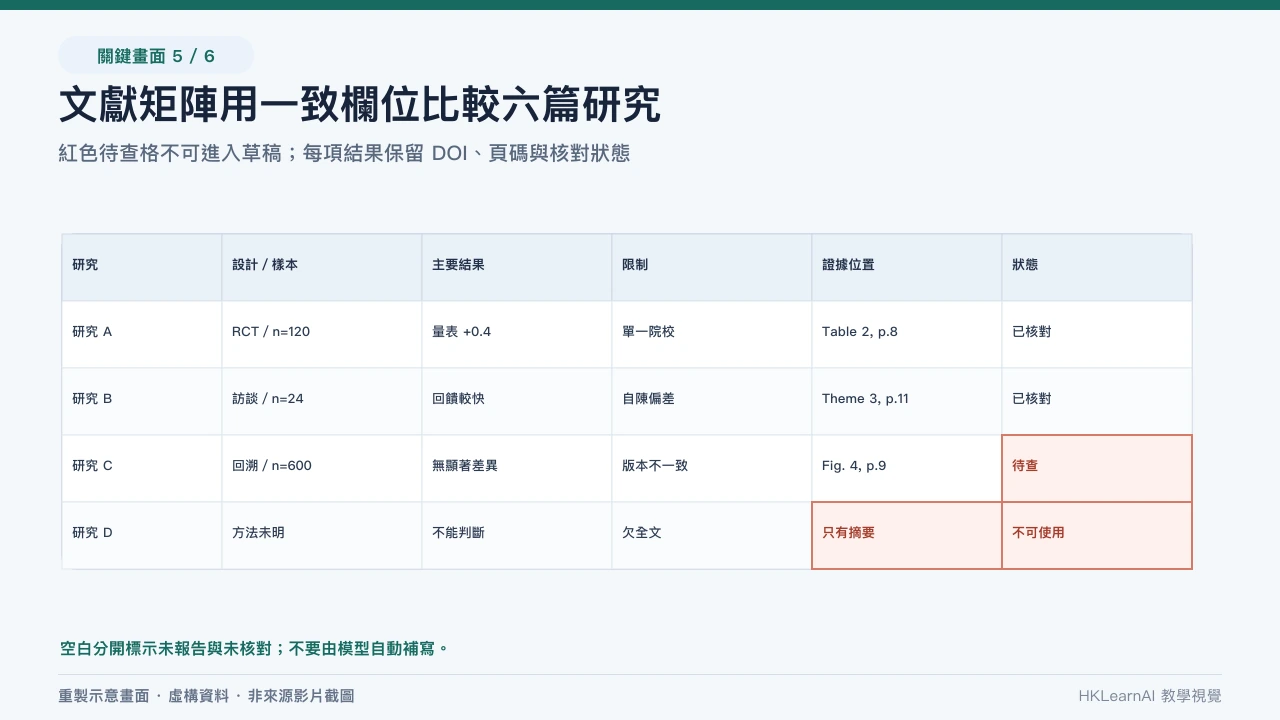Click the 研究 B cell

[x=142, y=402]
